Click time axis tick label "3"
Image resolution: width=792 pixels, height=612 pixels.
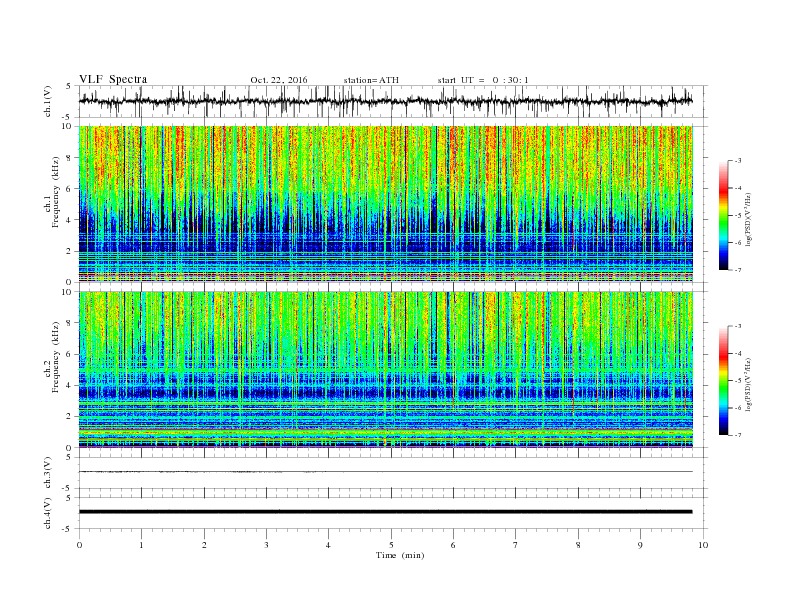[x=266, y=545]
